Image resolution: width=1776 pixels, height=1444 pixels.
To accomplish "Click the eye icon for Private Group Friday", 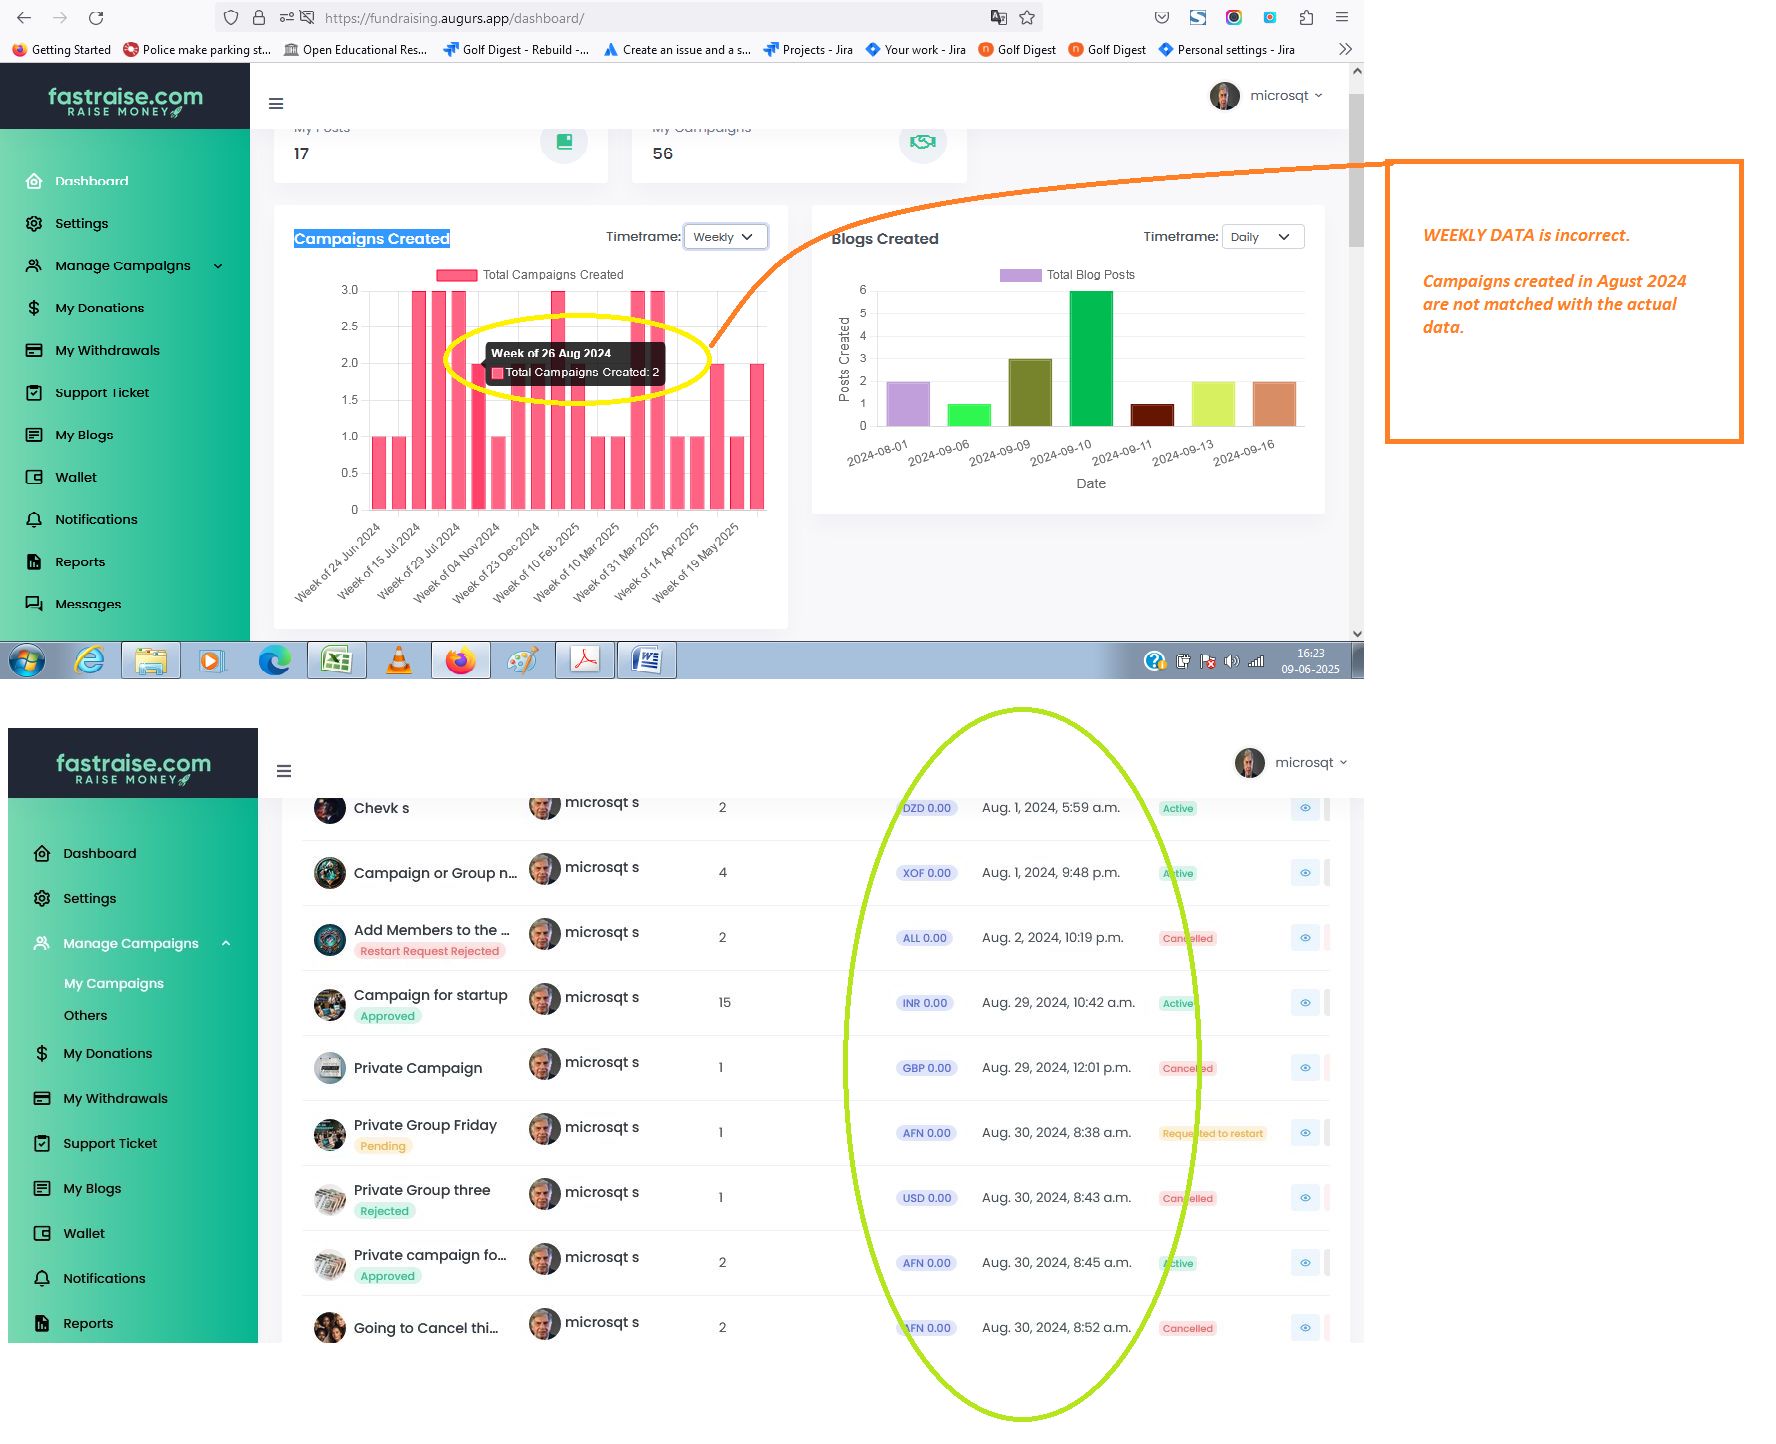I will pyautogui.click(x=1305, y=1133).
